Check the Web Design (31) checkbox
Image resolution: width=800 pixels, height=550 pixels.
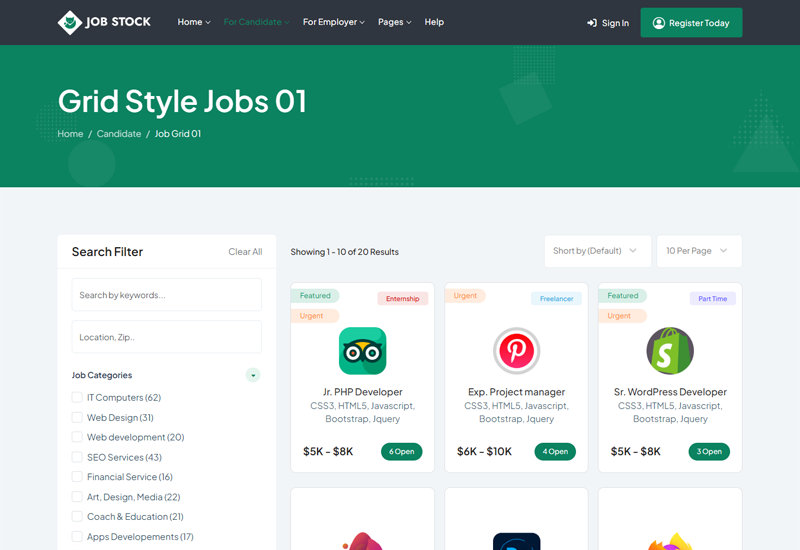77,417
